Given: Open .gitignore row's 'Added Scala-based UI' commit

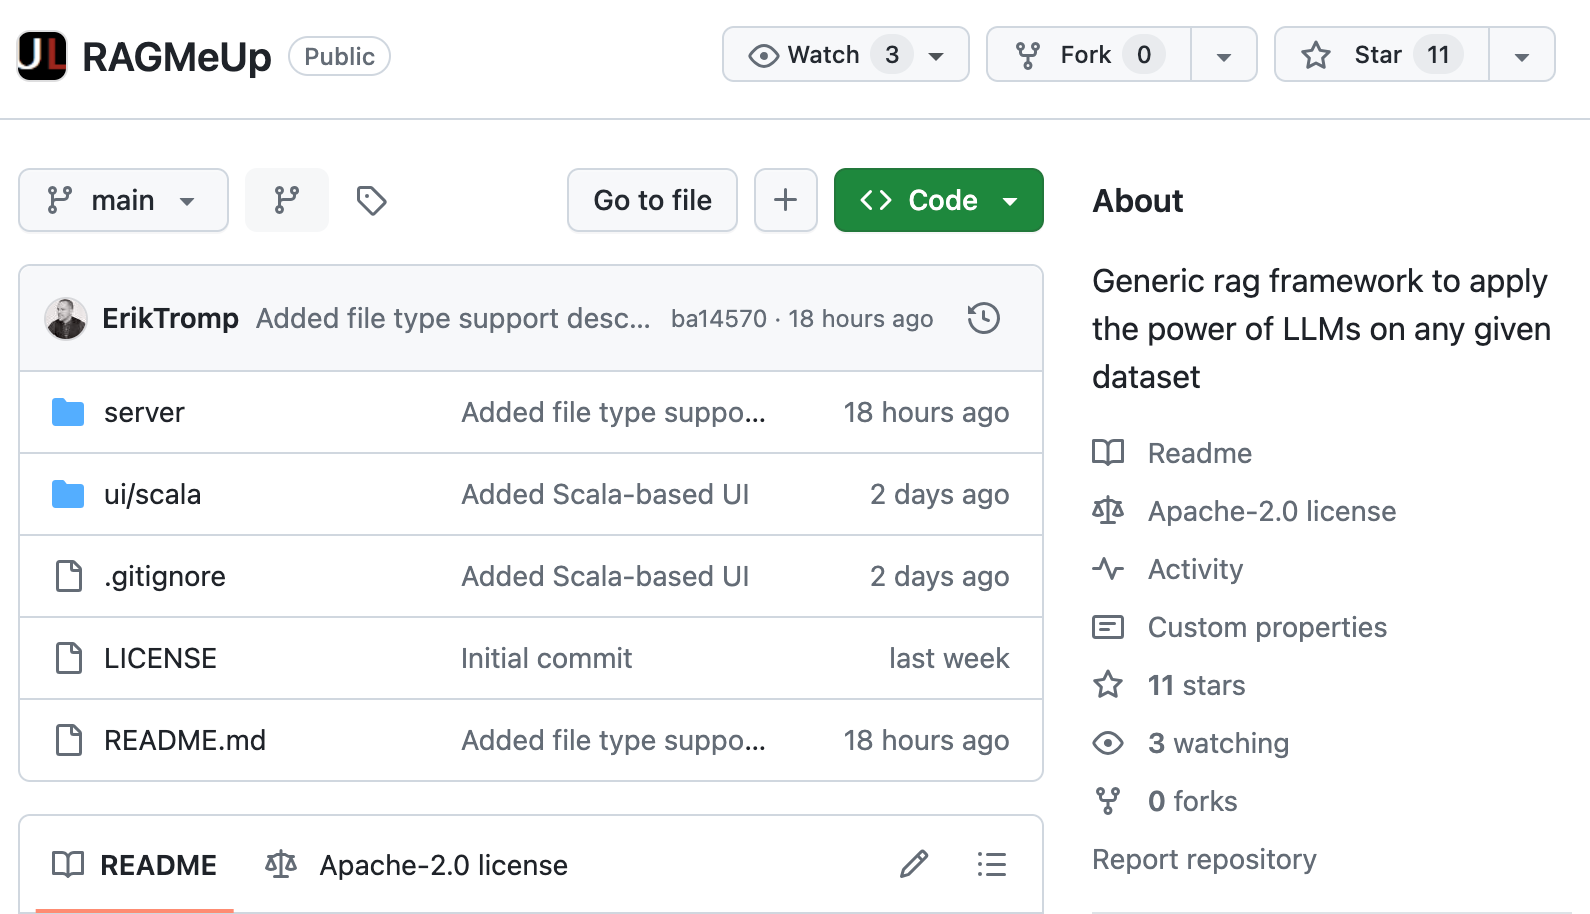Looking at the screenshot, I should (x=605, y=576).
